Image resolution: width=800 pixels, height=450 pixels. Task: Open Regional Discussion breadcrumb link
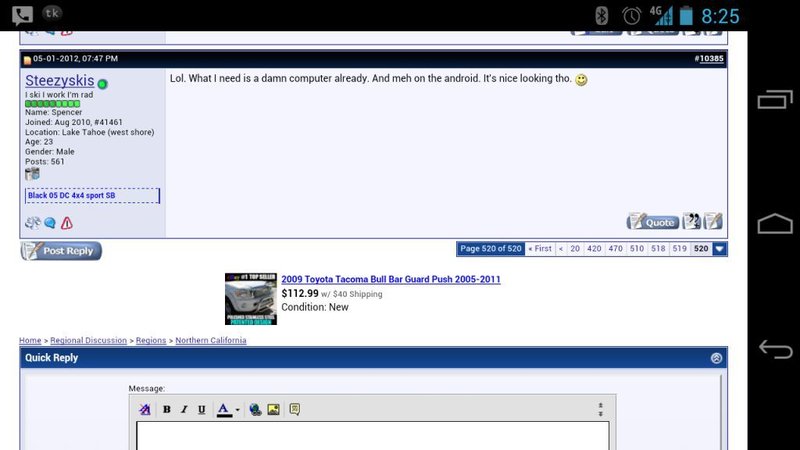click(x=88, y=340)
